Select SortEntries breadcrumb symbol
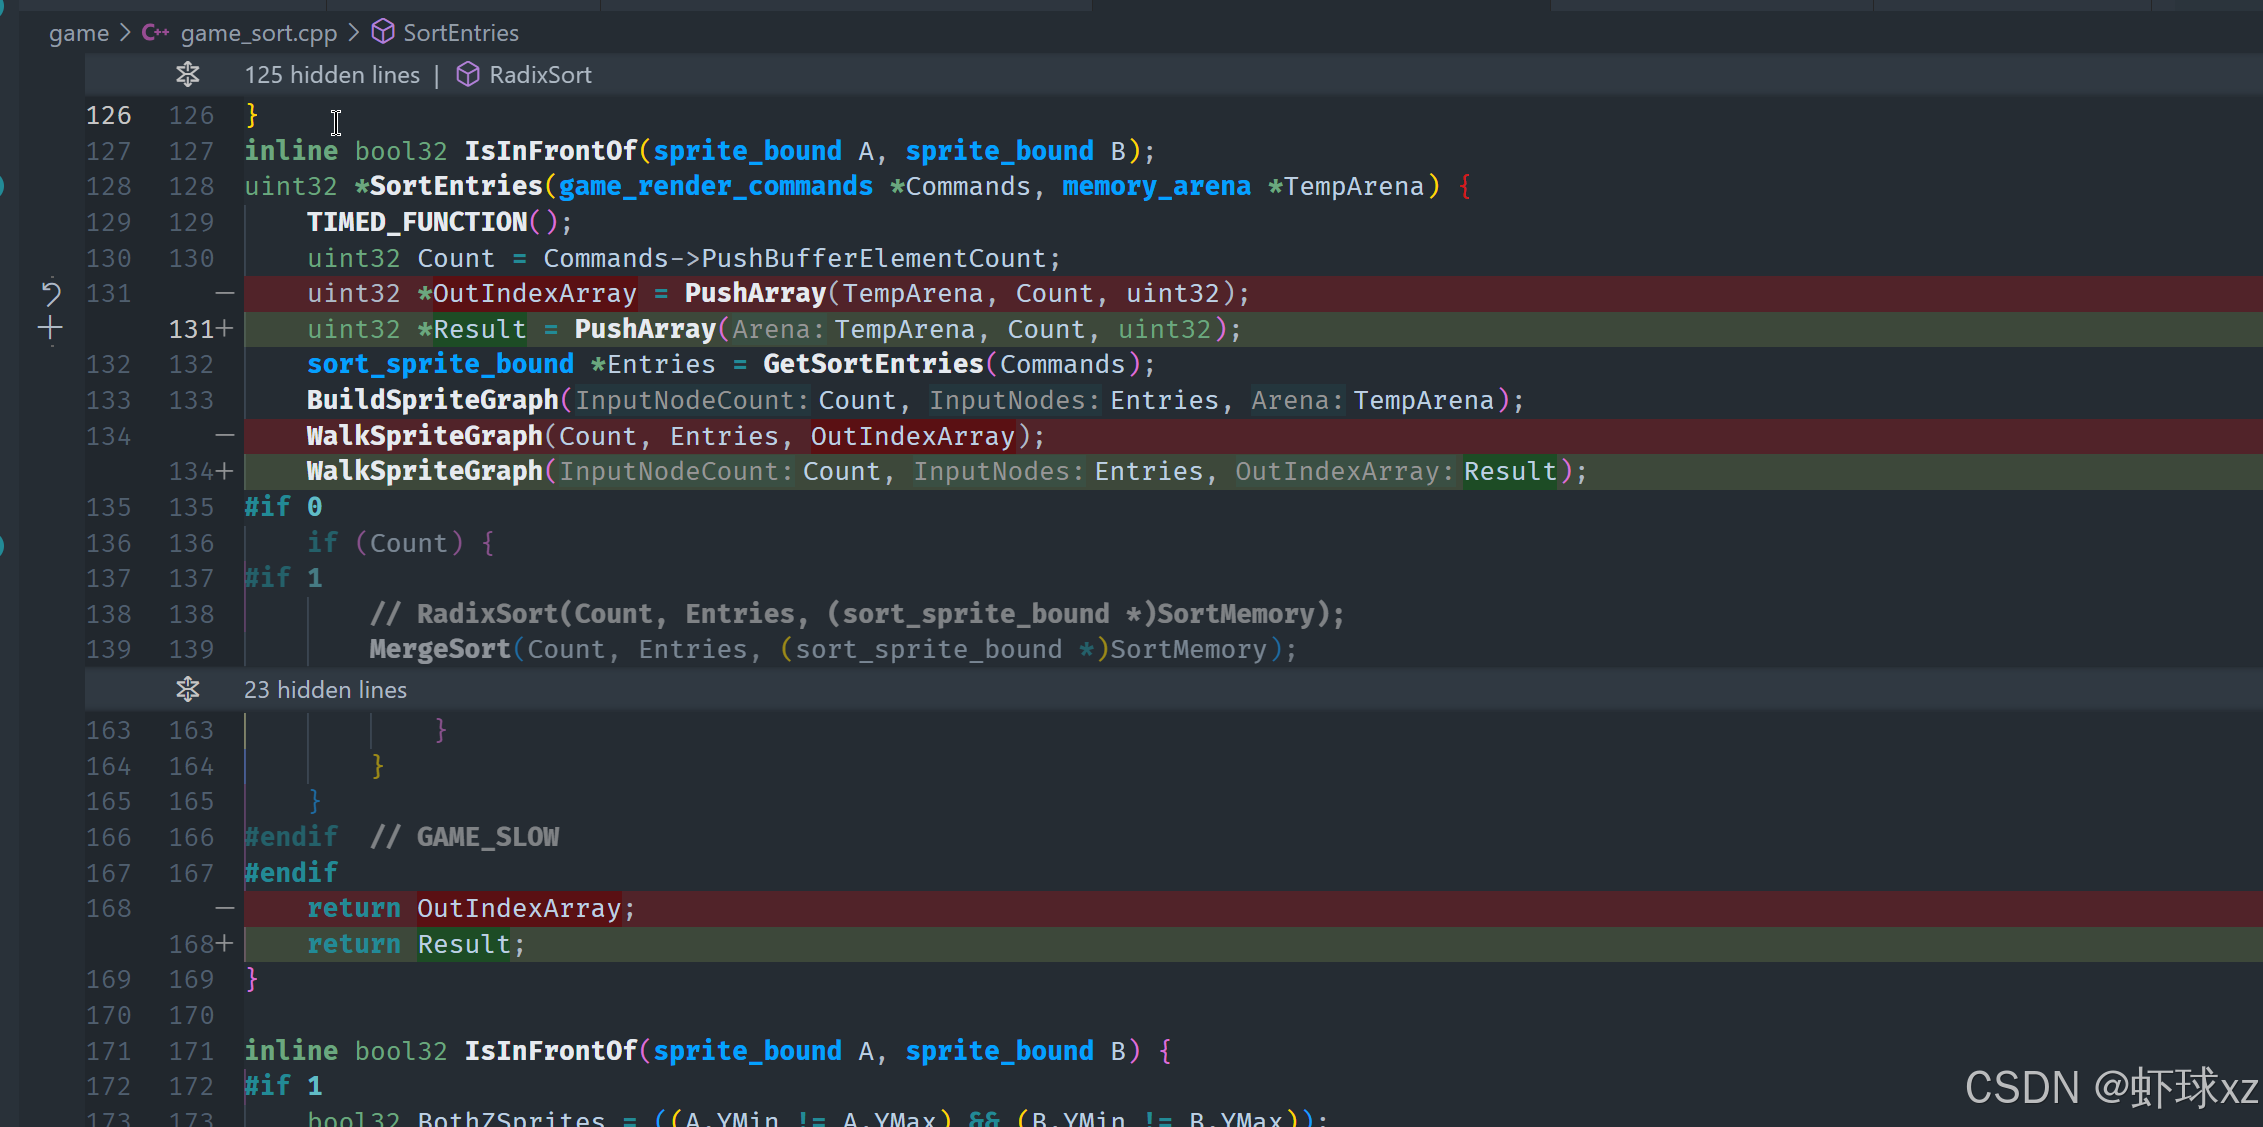This screenshot has height=1127, width=2263. (x=460, y=33)
